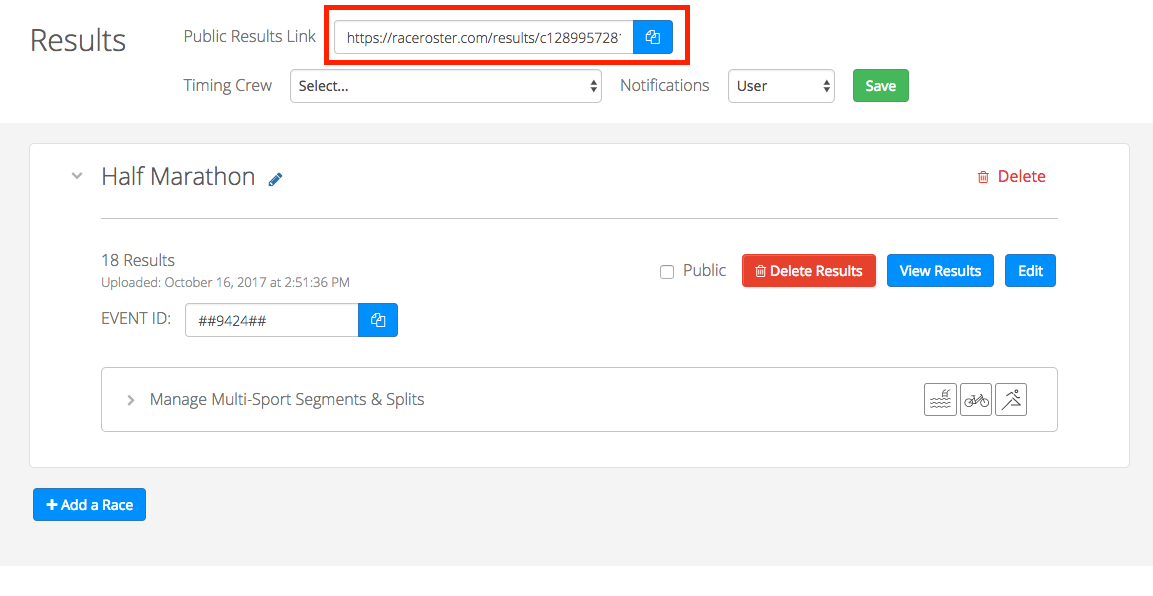Click the Results page title
Image resolution: width=1153 pixels, height=596 pixels.
(78, 40)
